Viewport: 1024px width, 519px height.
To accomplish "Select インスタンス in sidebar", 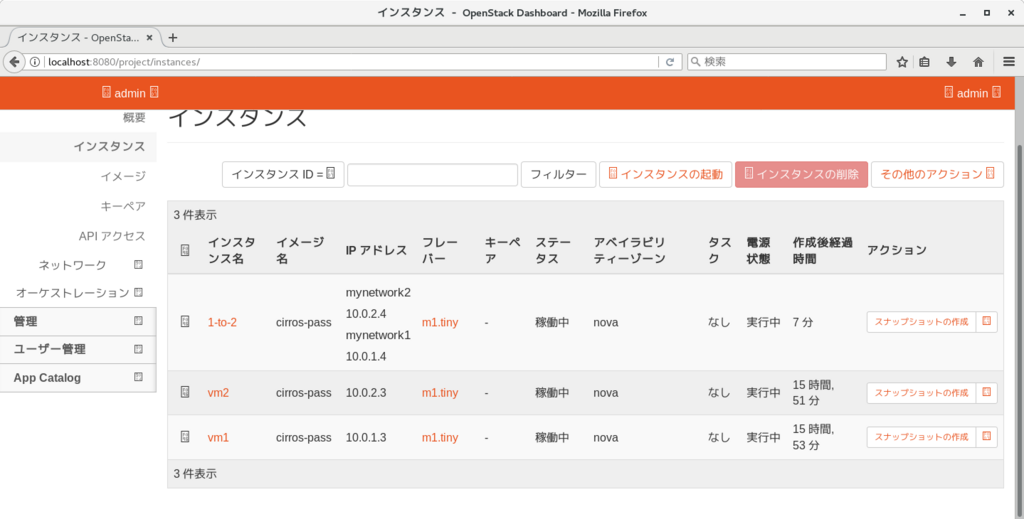I will click(78, 146).
